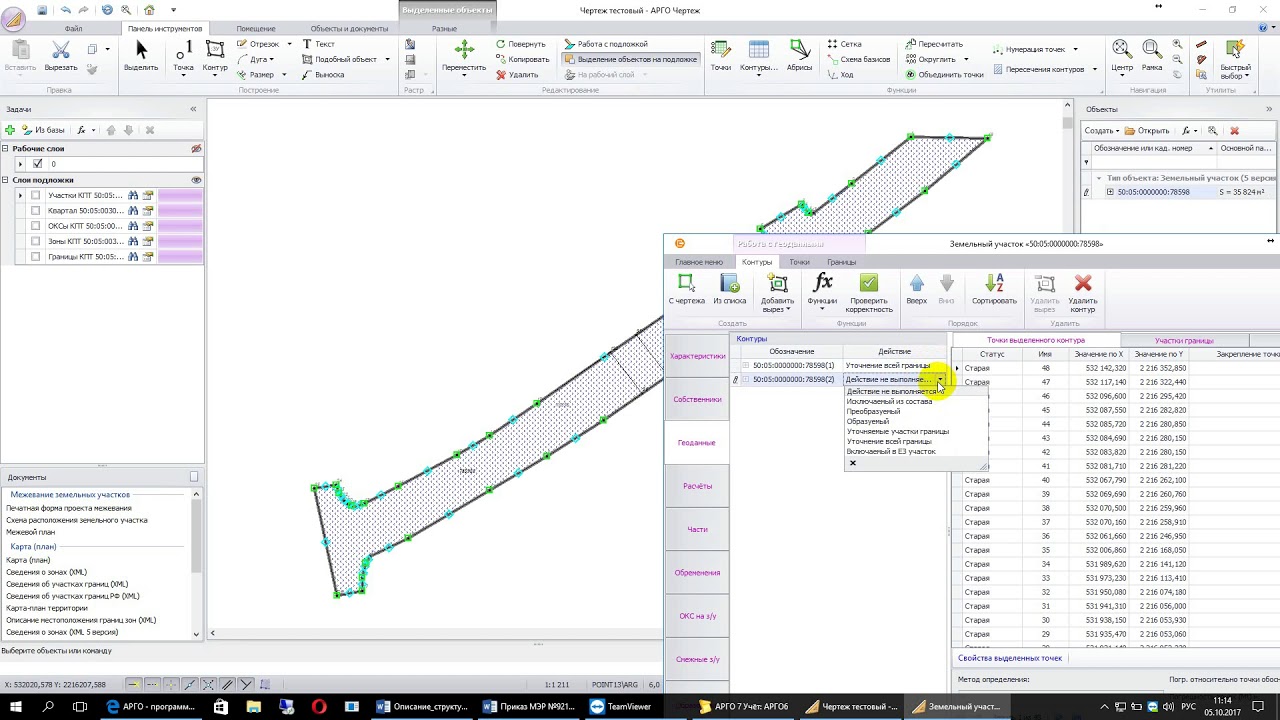Open Собственники side section
The height and width of the screenshot is (720, 1280).
[x=698, y=400]
